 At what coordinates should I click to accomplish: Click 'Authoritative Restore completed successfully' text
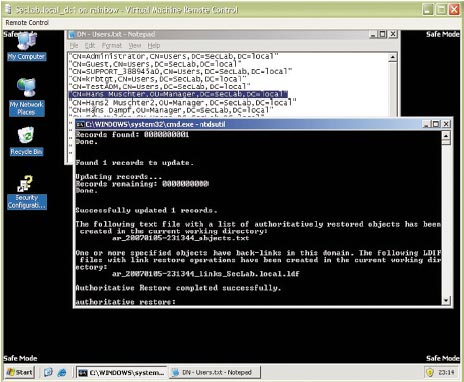[178, 288]
